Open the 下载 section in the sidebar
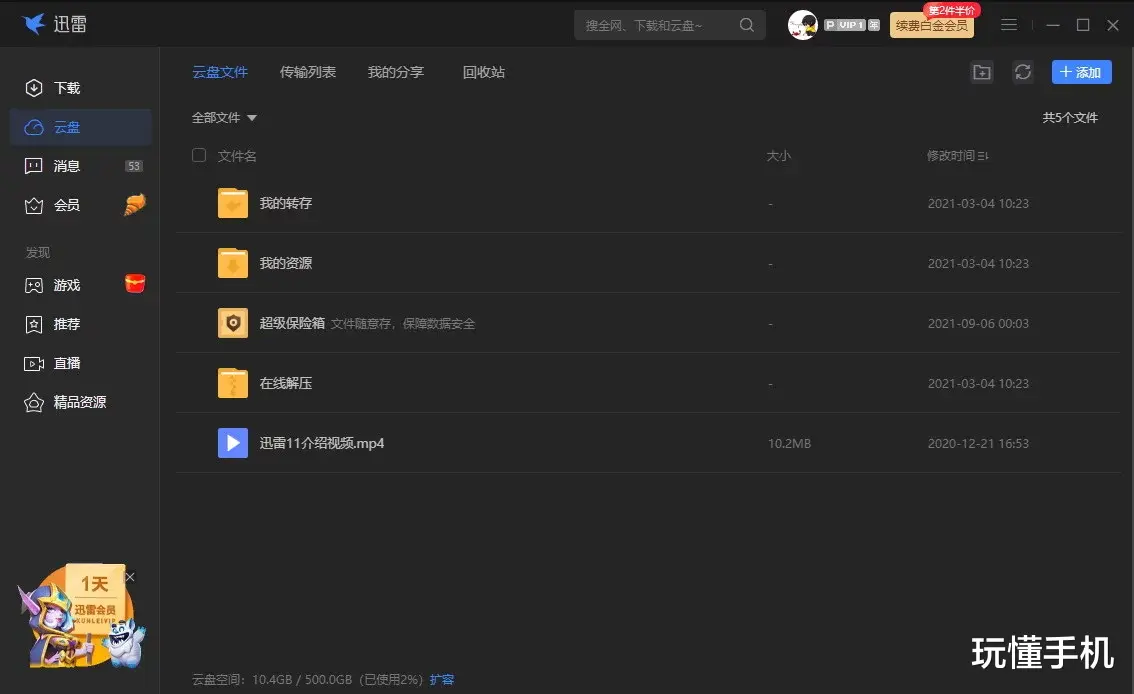The height and width of the screenshot is (694, 1134). pyautogui.click(x=66, y=88)
